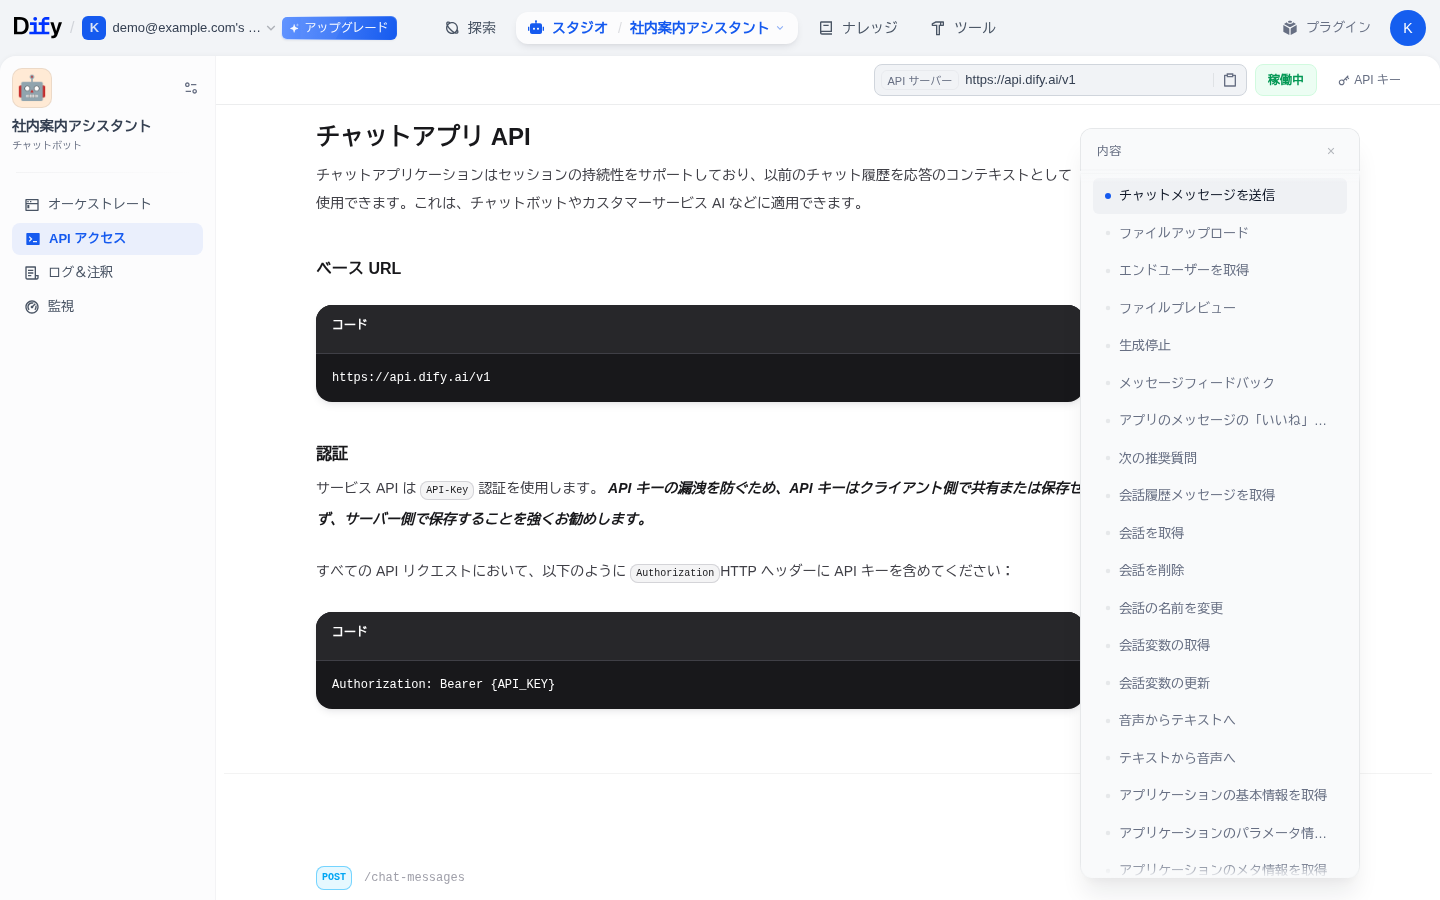This screenshot has width=1440, height=900.
Task: Click the アップグレード upgrade button
Action: [x=339, y=28]
